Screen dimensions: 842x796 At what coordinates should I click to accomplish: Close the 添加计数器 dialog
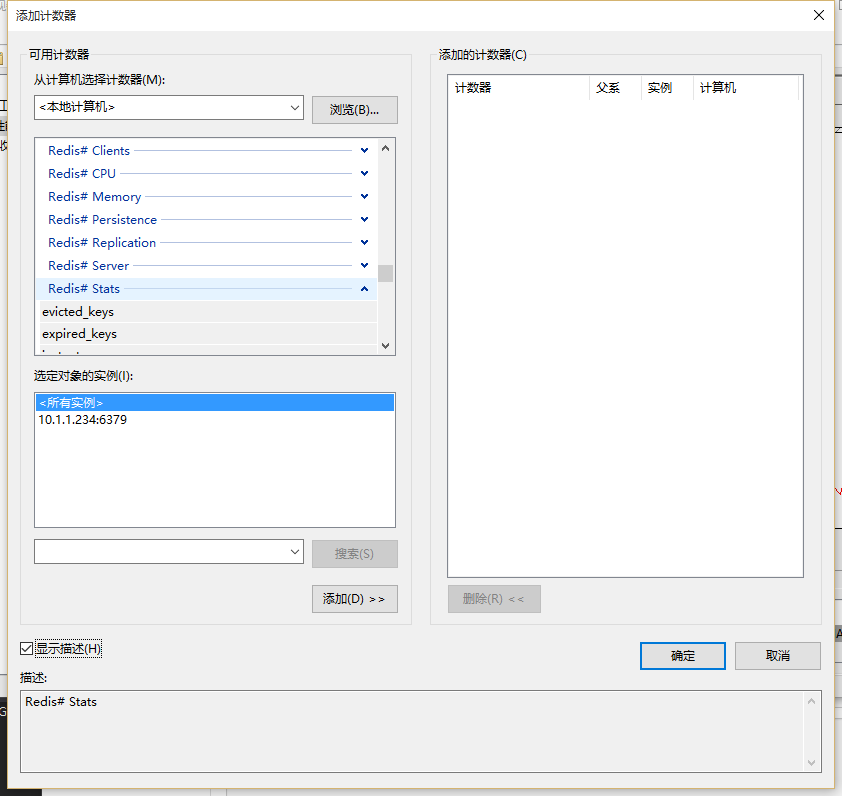(819, 15)
